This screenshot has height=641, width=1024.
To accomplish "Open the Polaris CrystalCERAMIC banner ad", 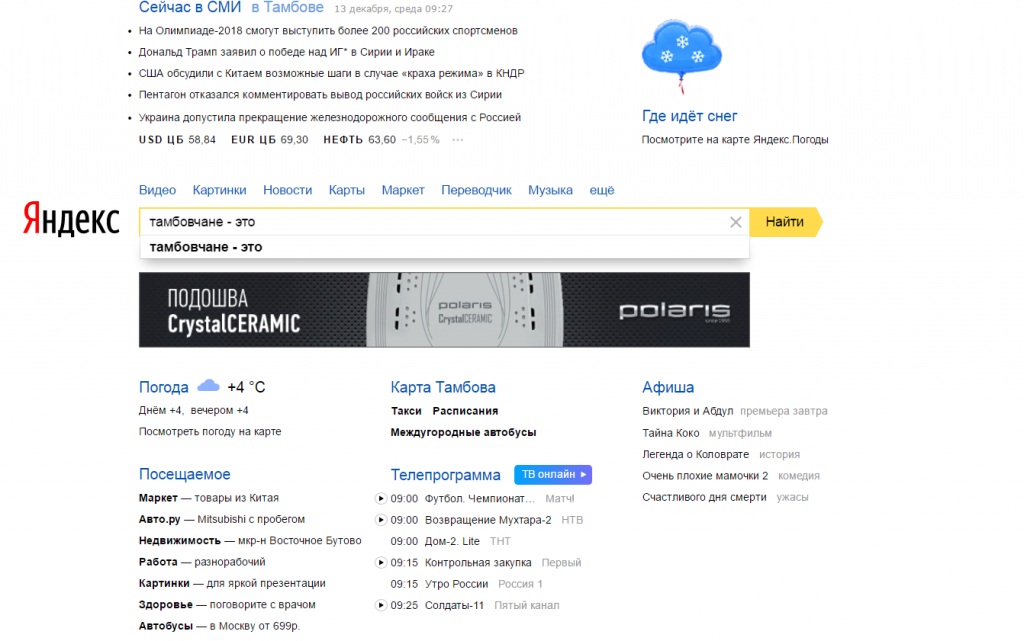I will coord(444,310).
